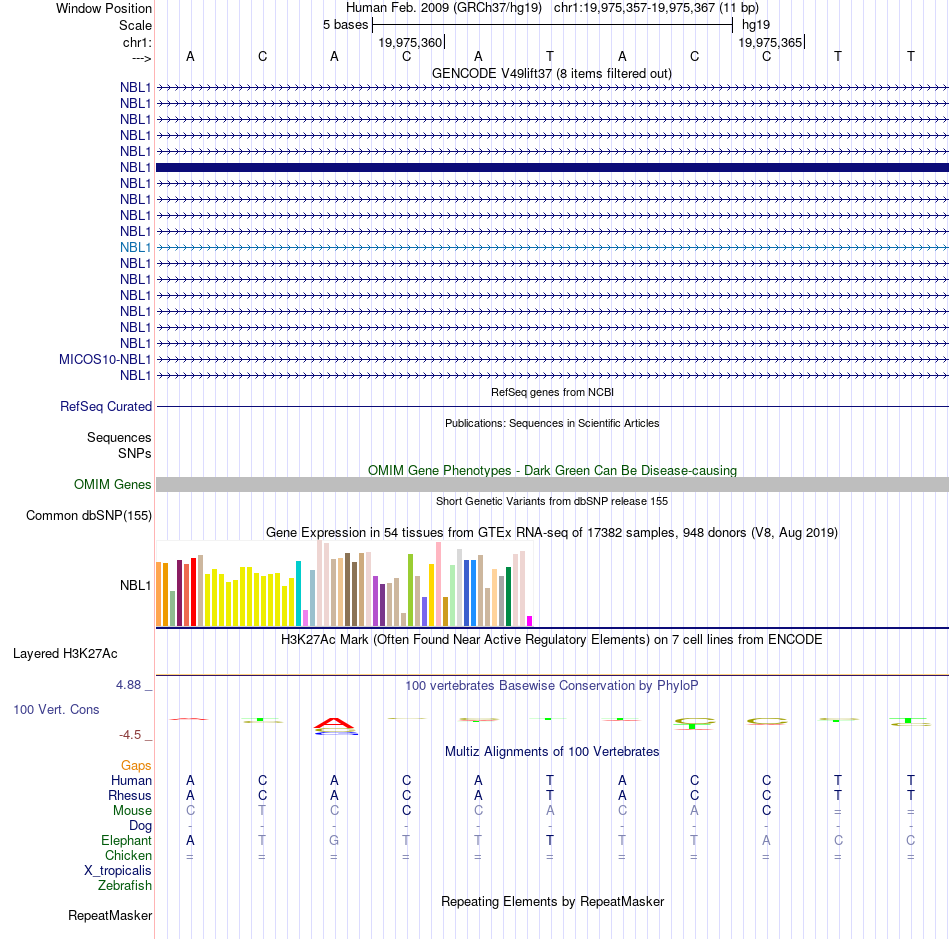Click the thick dark-blue NBL1 exon bar
Screen dimensions: 950x939
coord(552,167)
